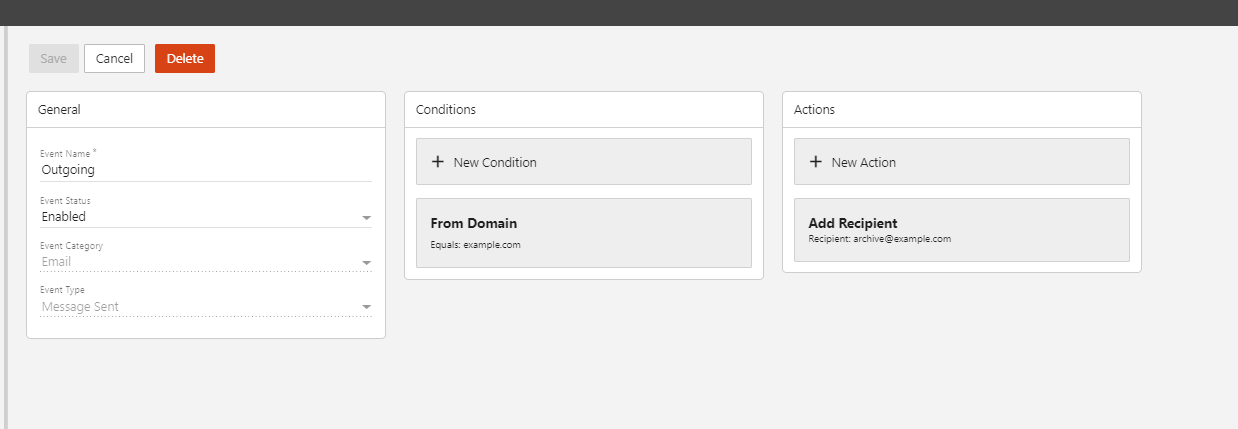Click the plus icon beside New Action
Screen dimensions: 1238x429
[x=815, y=162]
